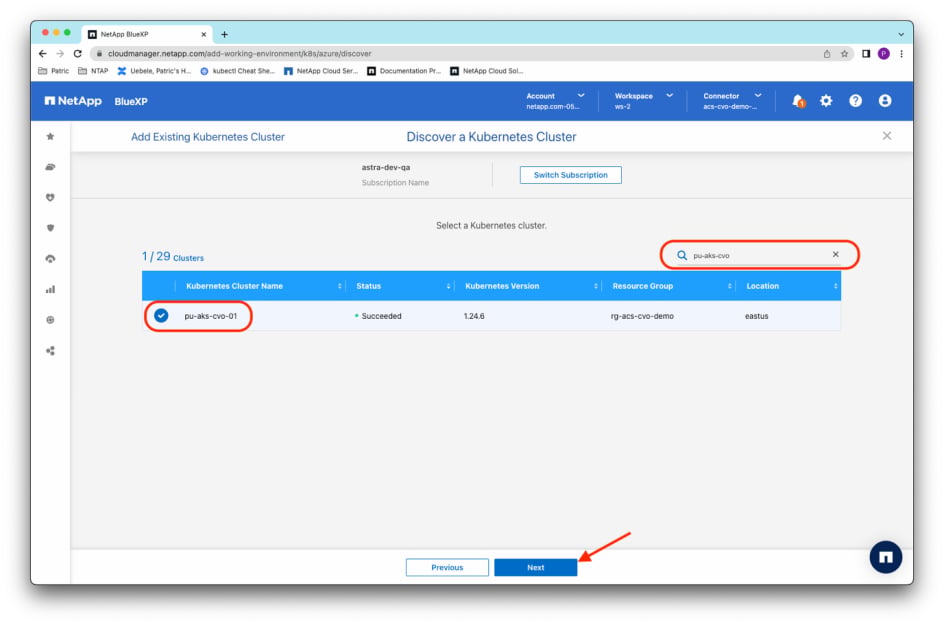Open the protection shield sidebar icon
Screen dimensions: 944x625
tap(51, 228)
